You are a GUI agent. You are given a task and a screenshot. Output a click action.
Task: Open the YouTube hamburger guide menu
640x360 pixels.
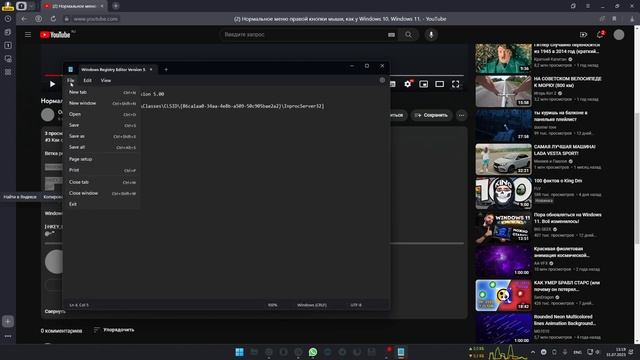[x=28, y=35]
